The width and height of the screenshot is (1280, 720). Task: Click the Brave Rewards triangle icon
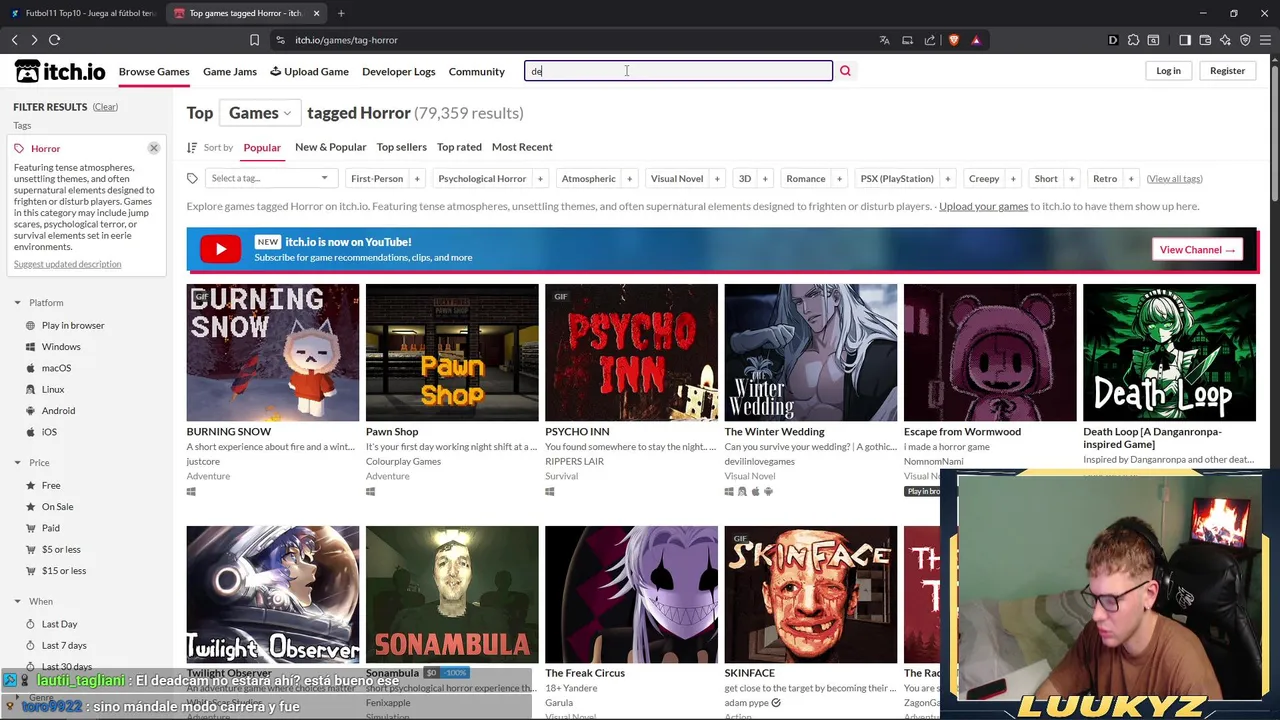pos(976,40)
